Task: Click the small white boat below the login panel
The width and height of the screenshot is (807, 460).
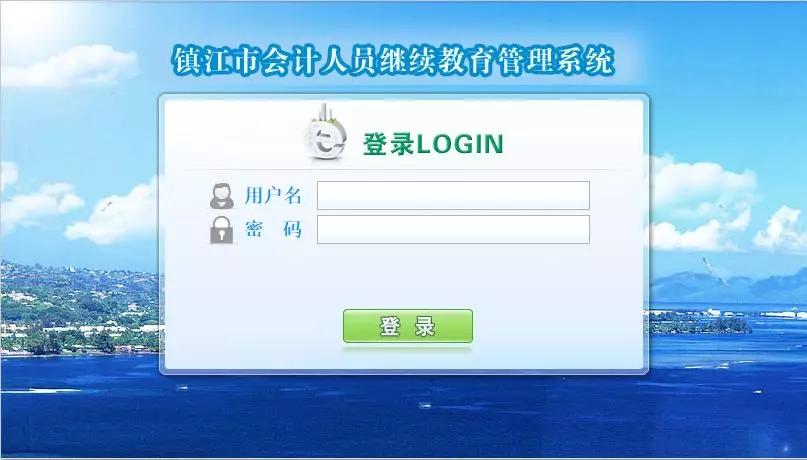Action: tap(425, 405)
